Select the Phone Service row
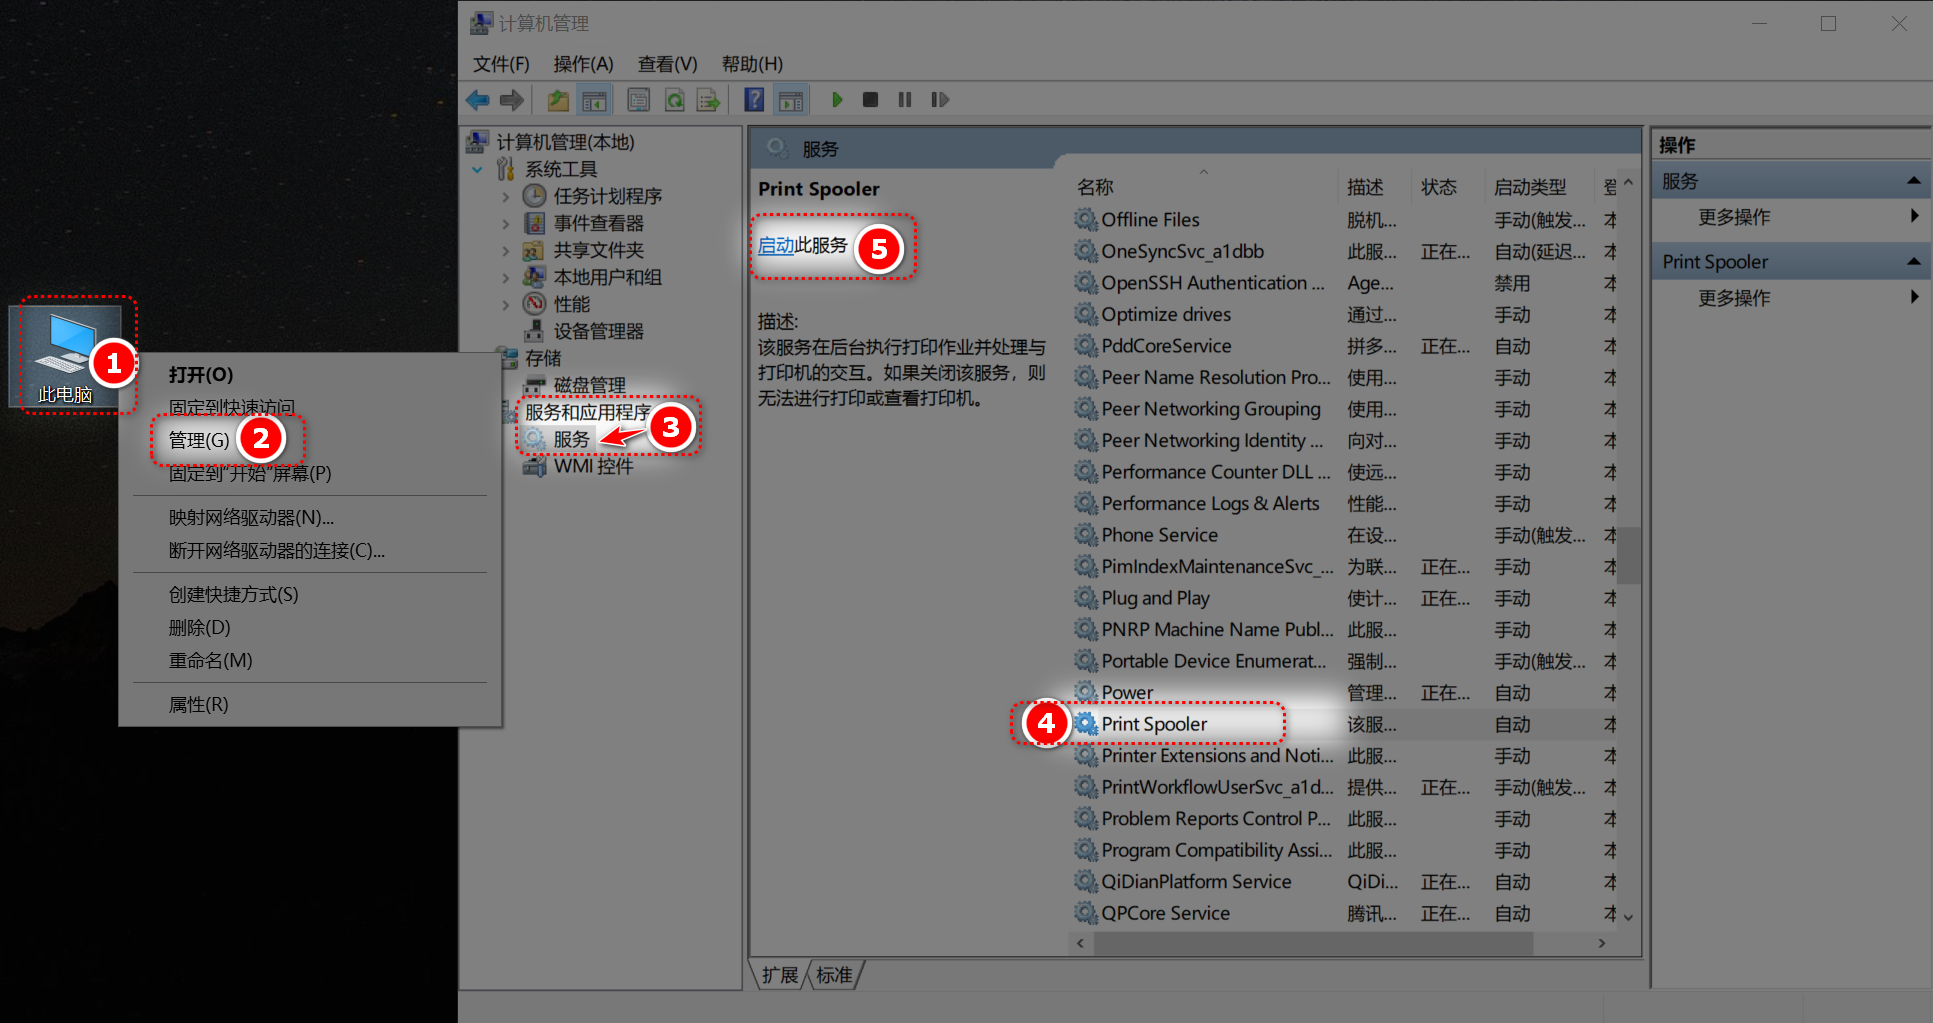The height and width of the screenshot is (1023, 1933). [1343, 535]
